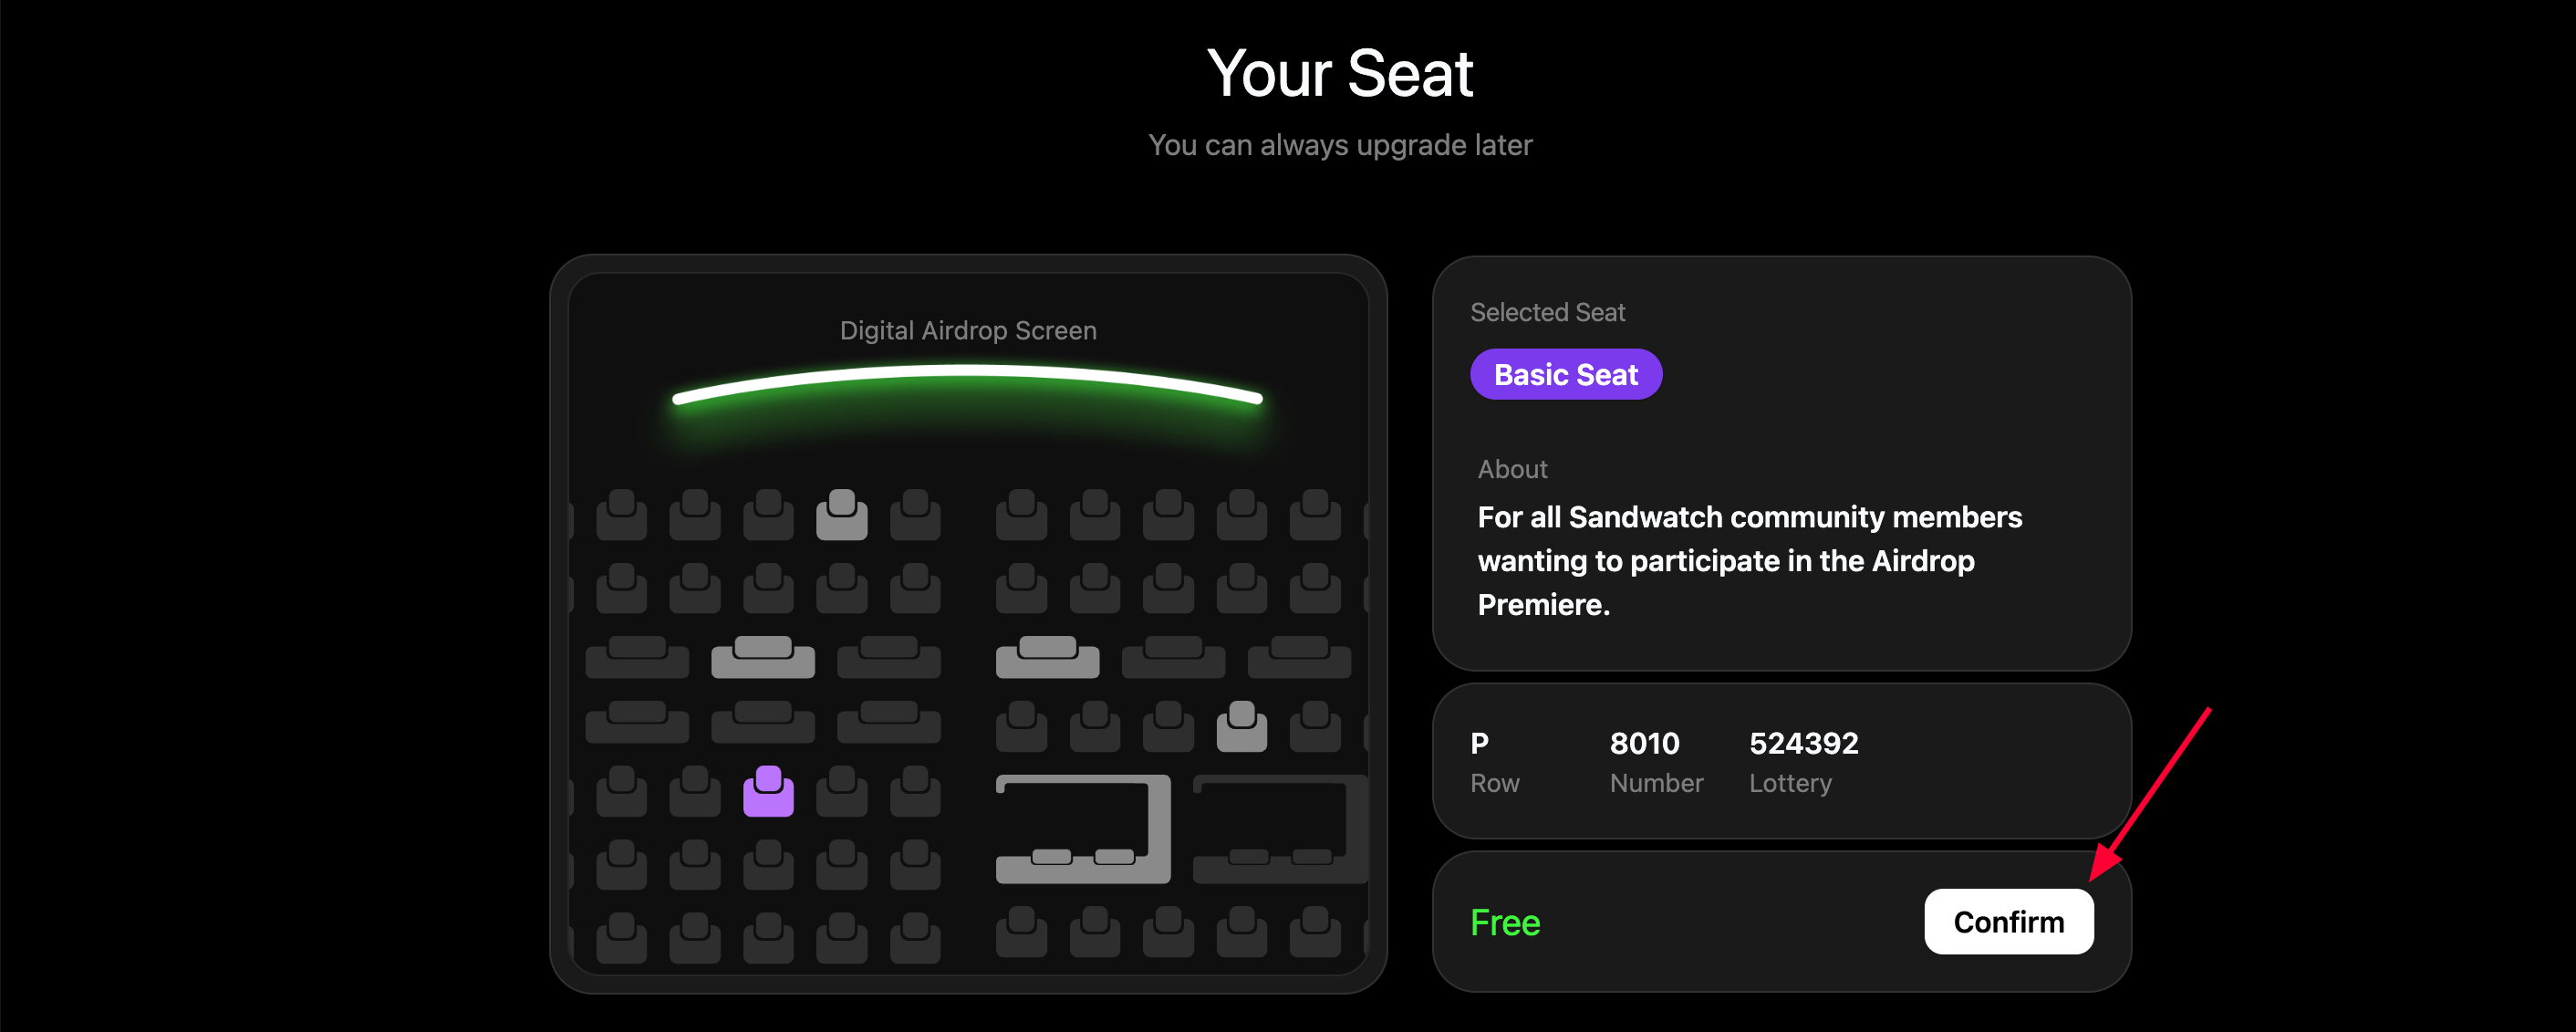Screen dimensions: 2576x1032
Task: Click the seat number 8010
Action: [x=1644, y=743]
